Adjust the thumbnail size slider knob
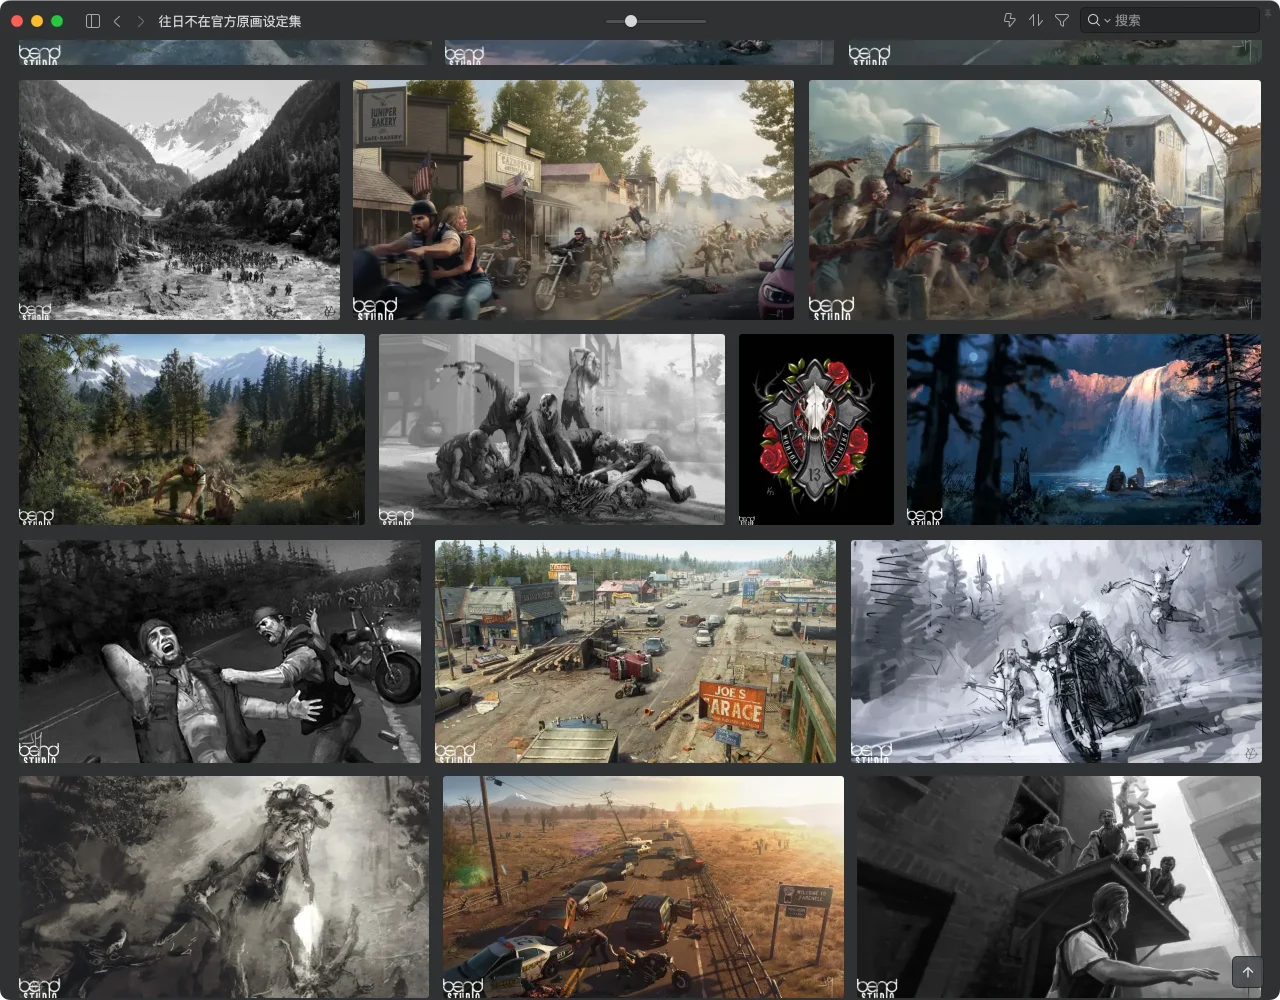Viewport: 1280px width, 1000px height. [x=631, y=21]
